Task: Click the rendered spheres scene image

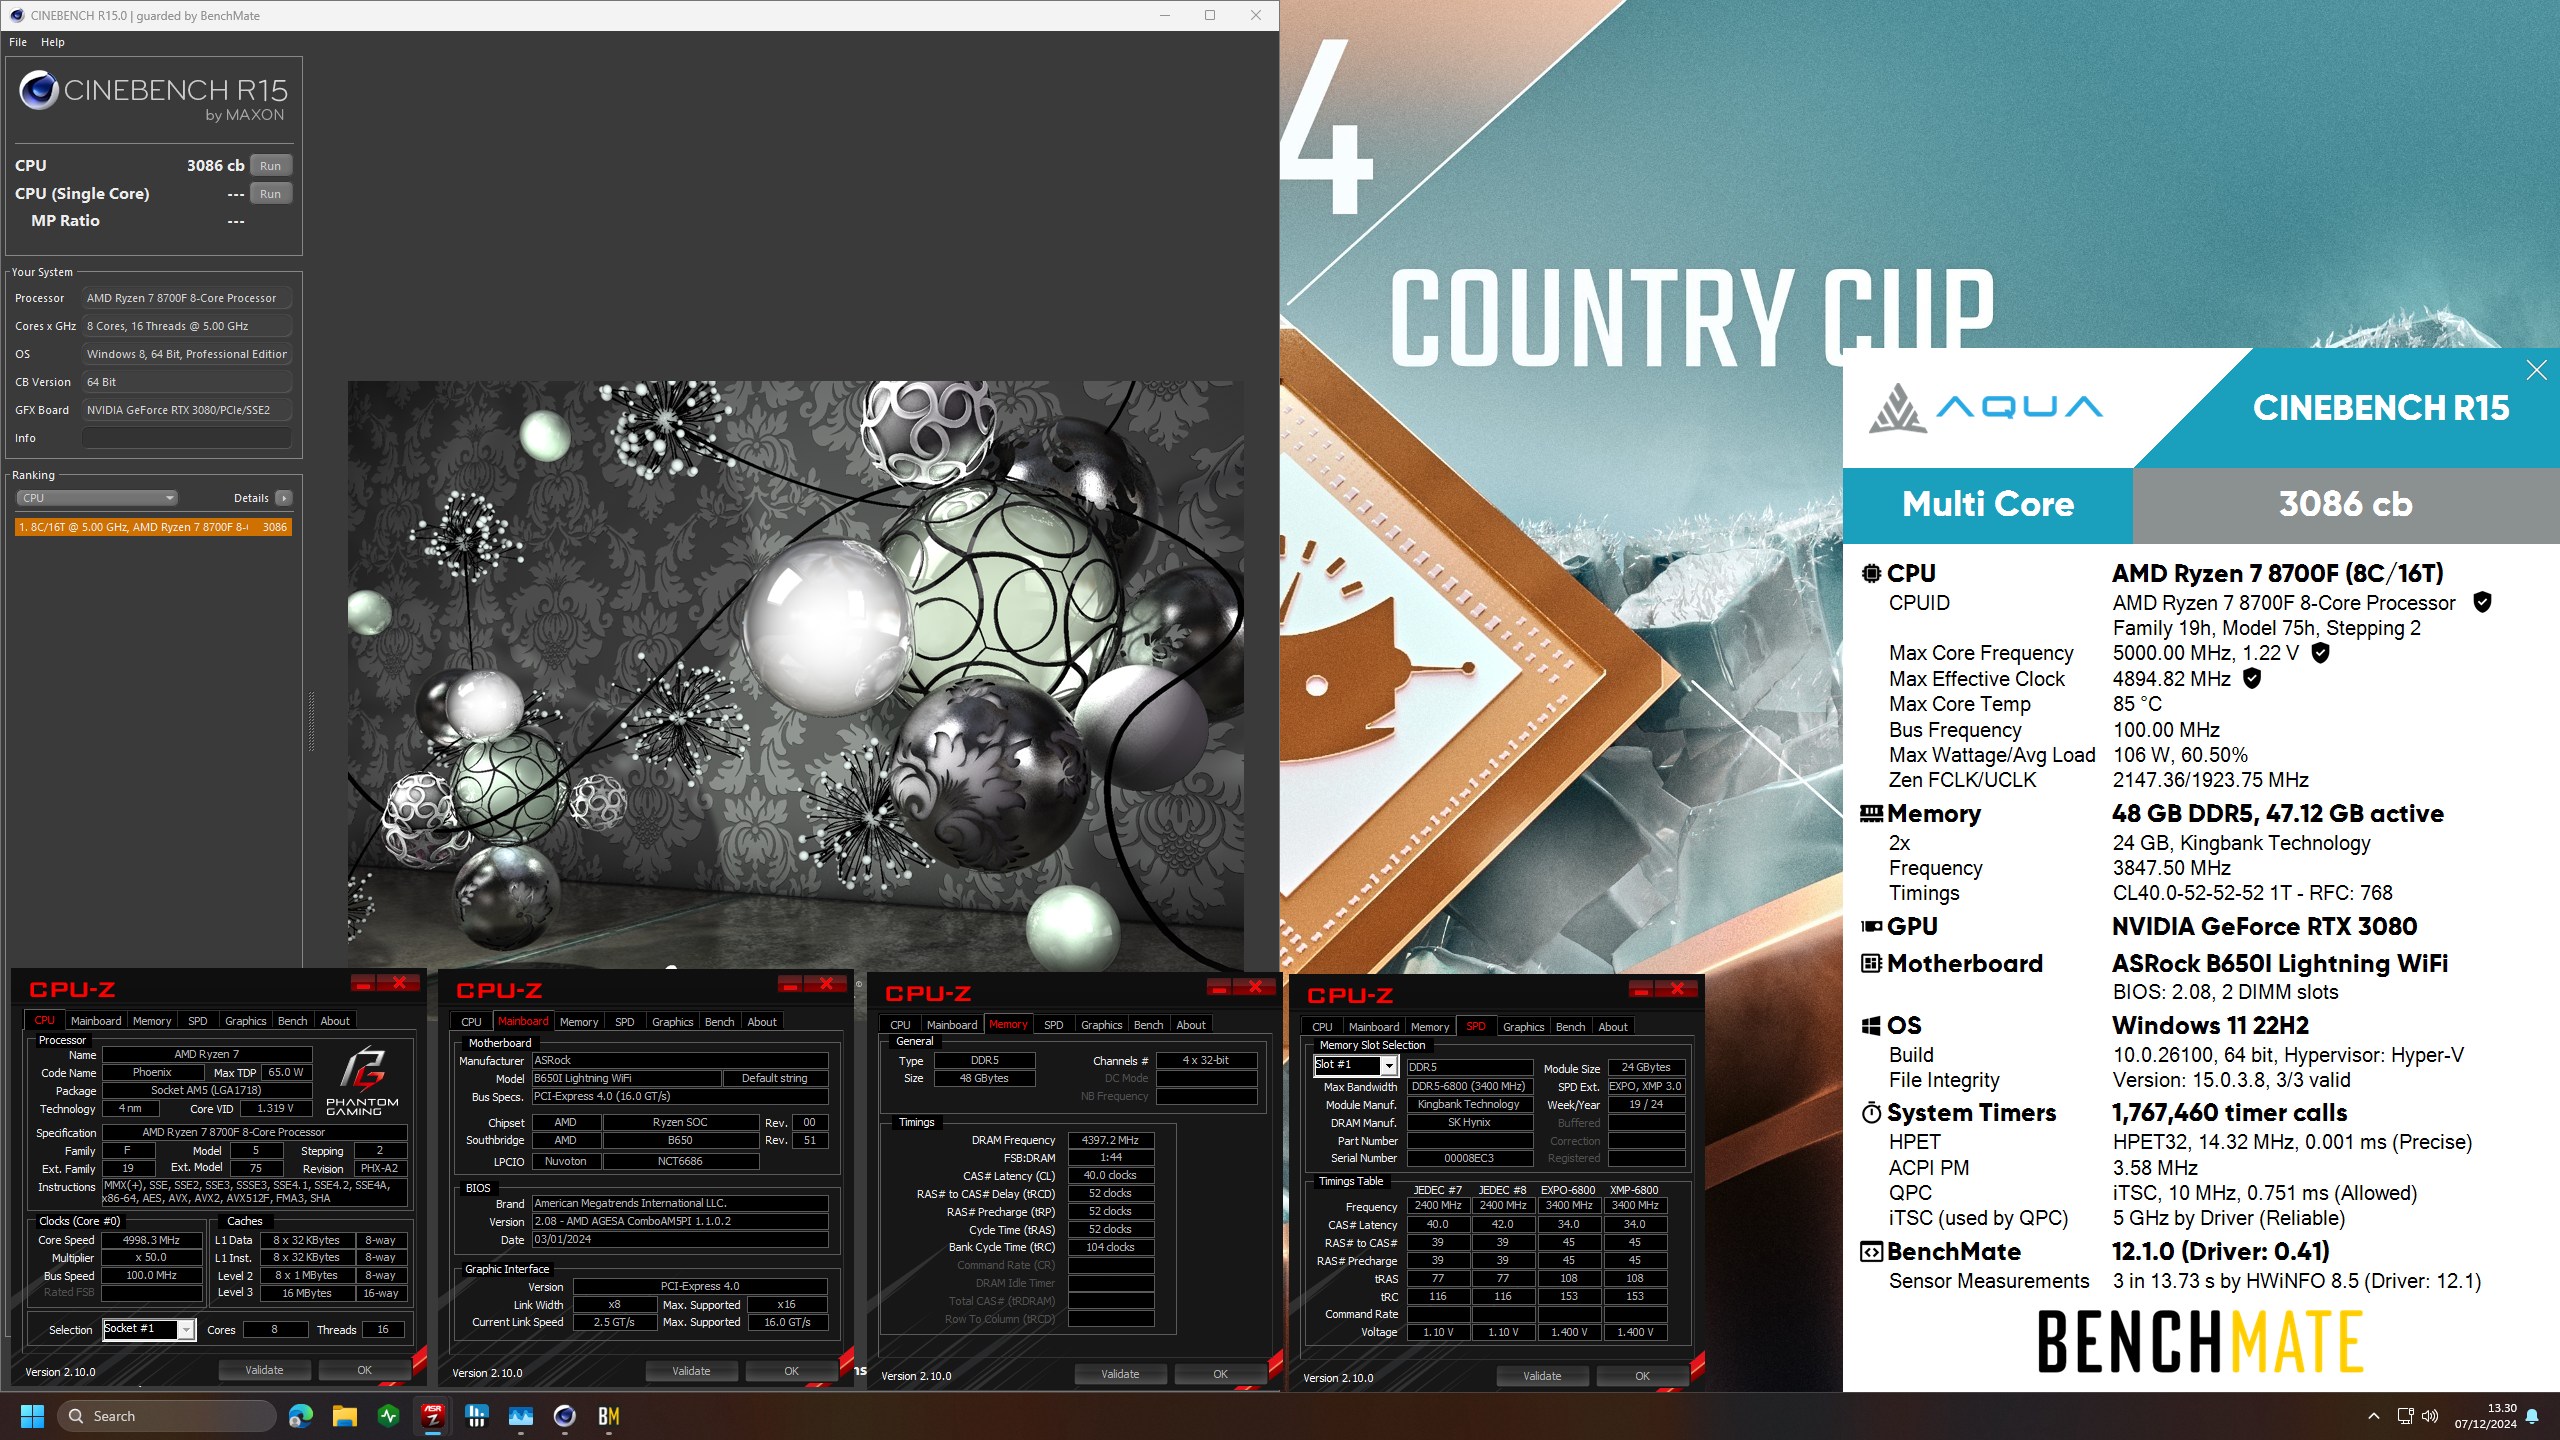Action: (795, 675)
